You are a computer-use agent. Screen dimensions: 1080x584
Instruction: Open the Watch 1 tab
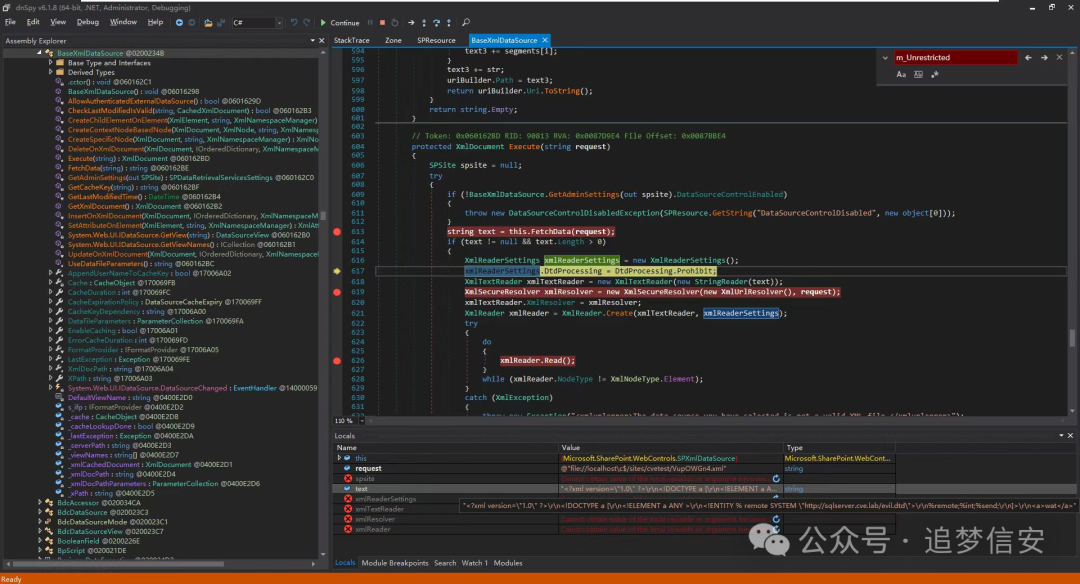pyautogui.click(x=475, y=563)
